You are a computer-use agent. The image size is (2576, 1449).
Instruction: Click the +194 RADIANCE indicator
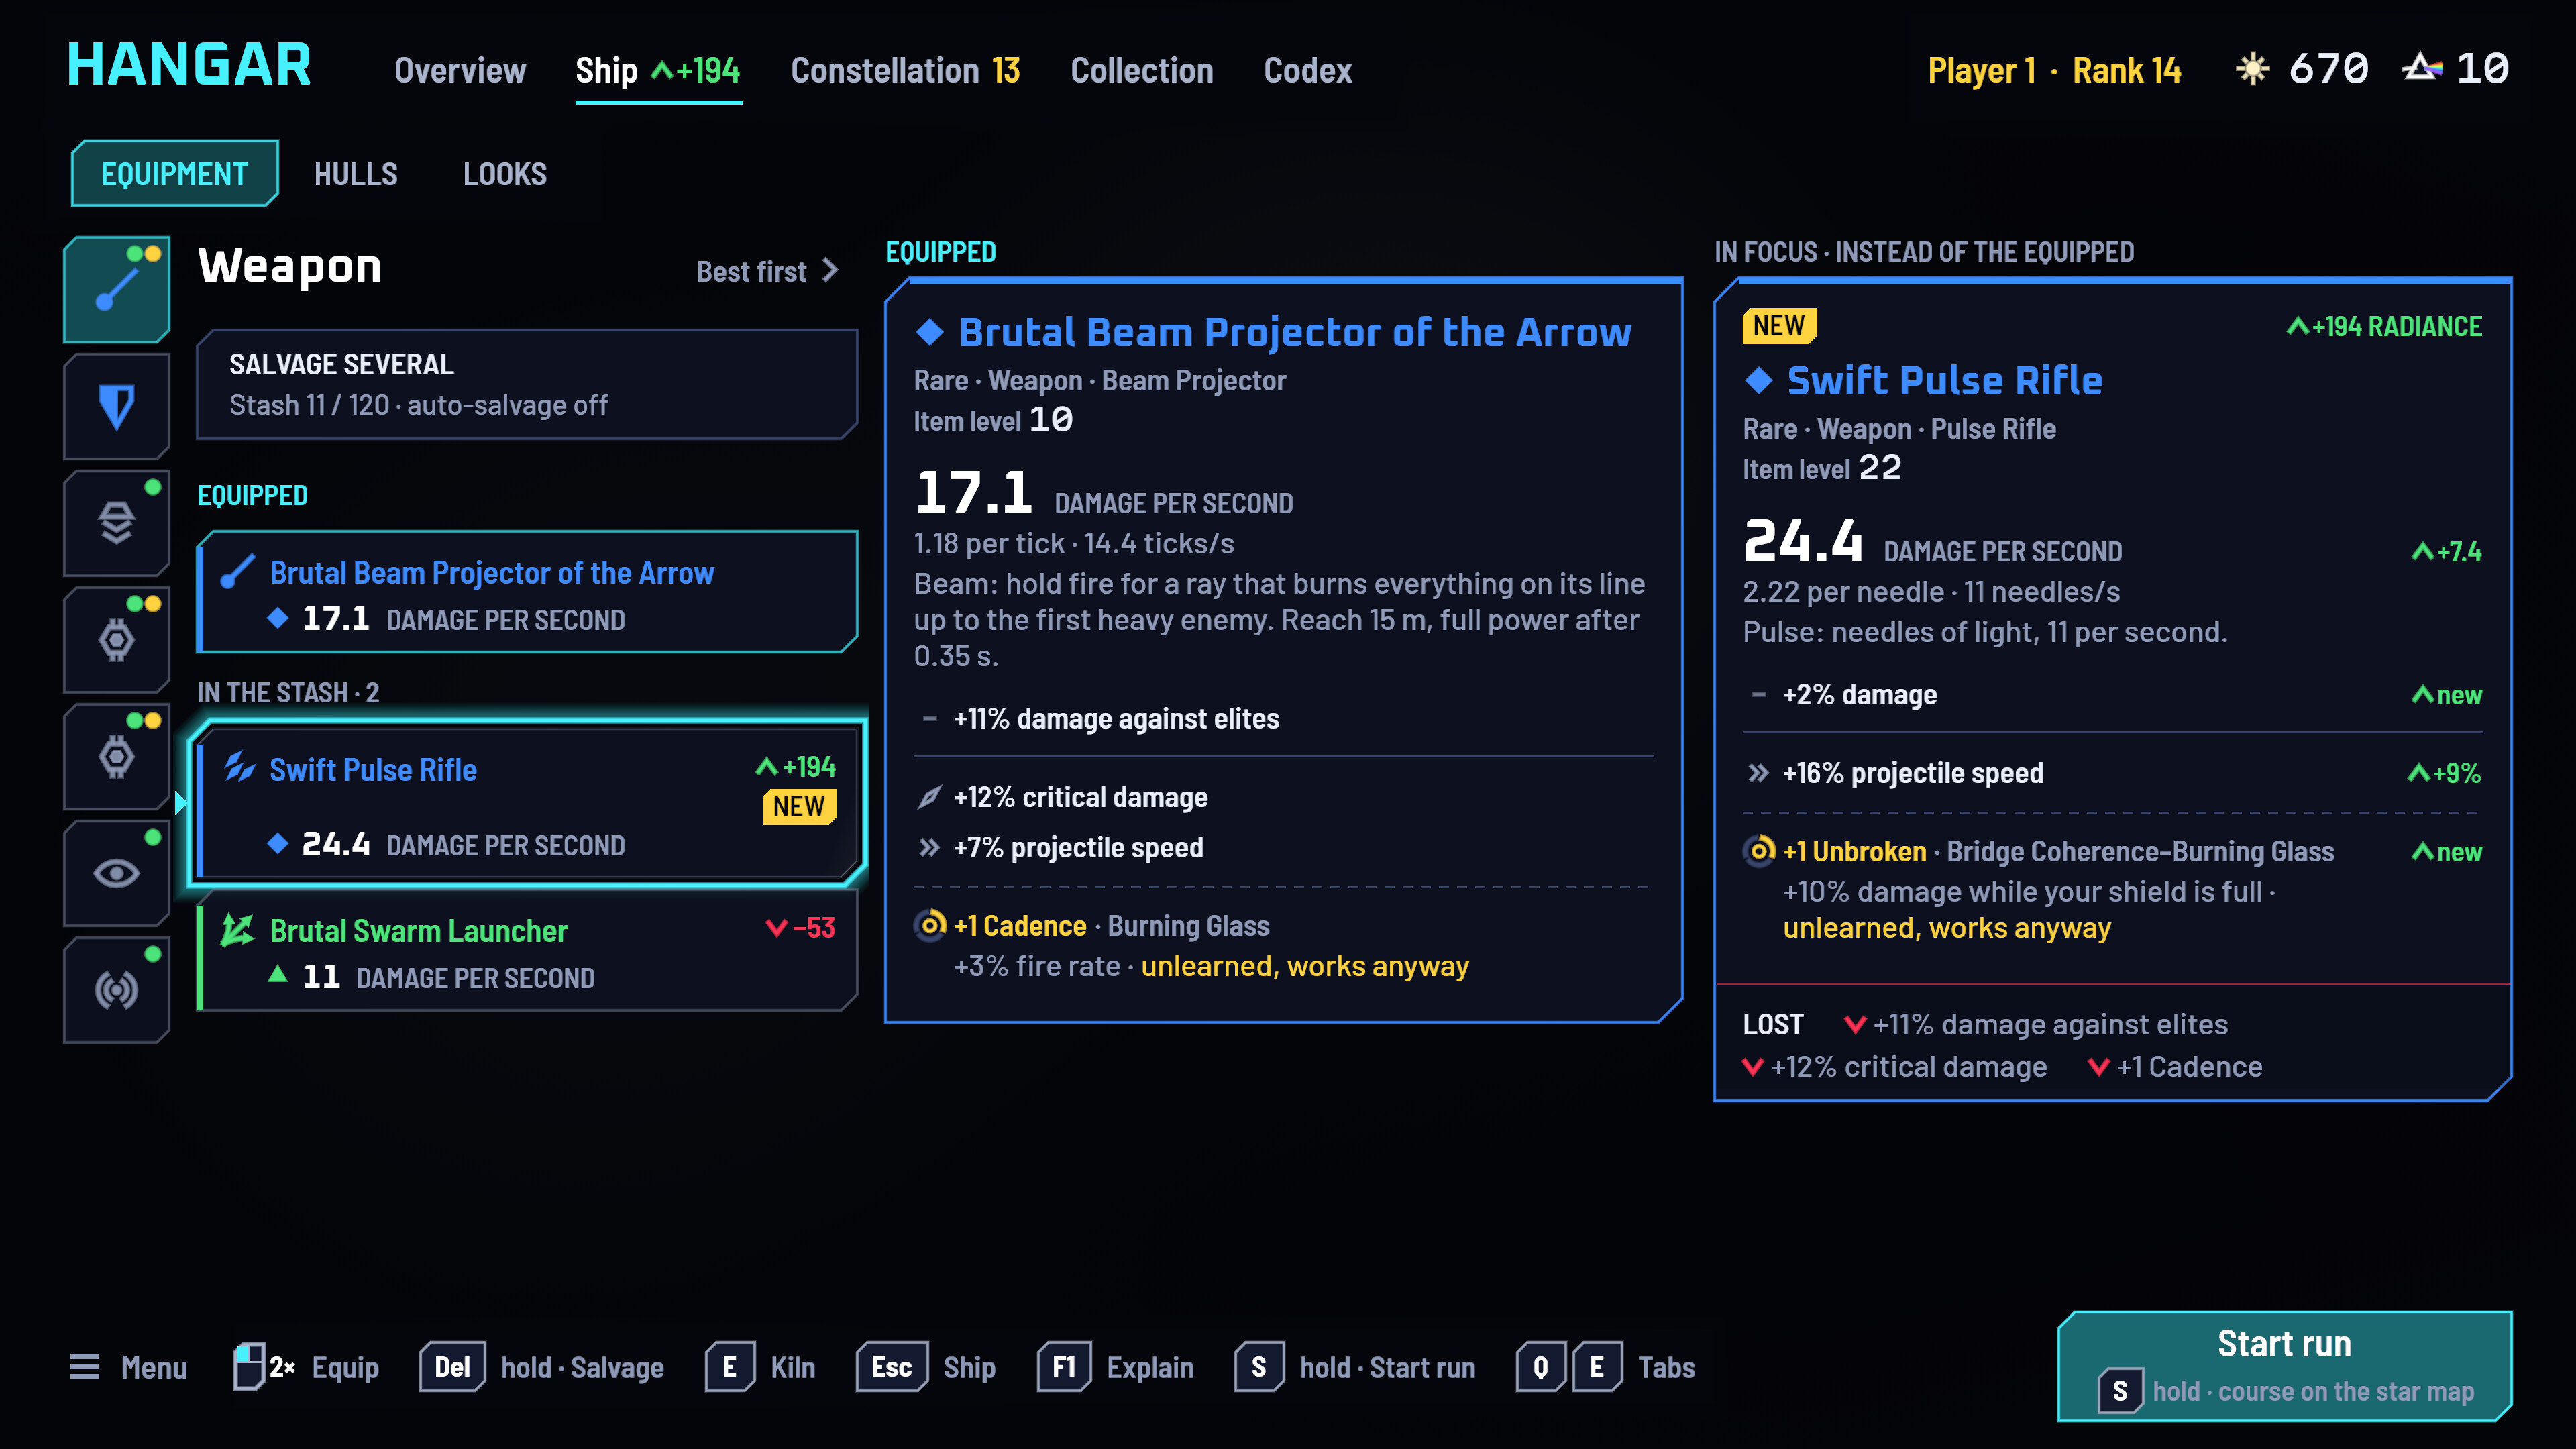(2384, 326)
